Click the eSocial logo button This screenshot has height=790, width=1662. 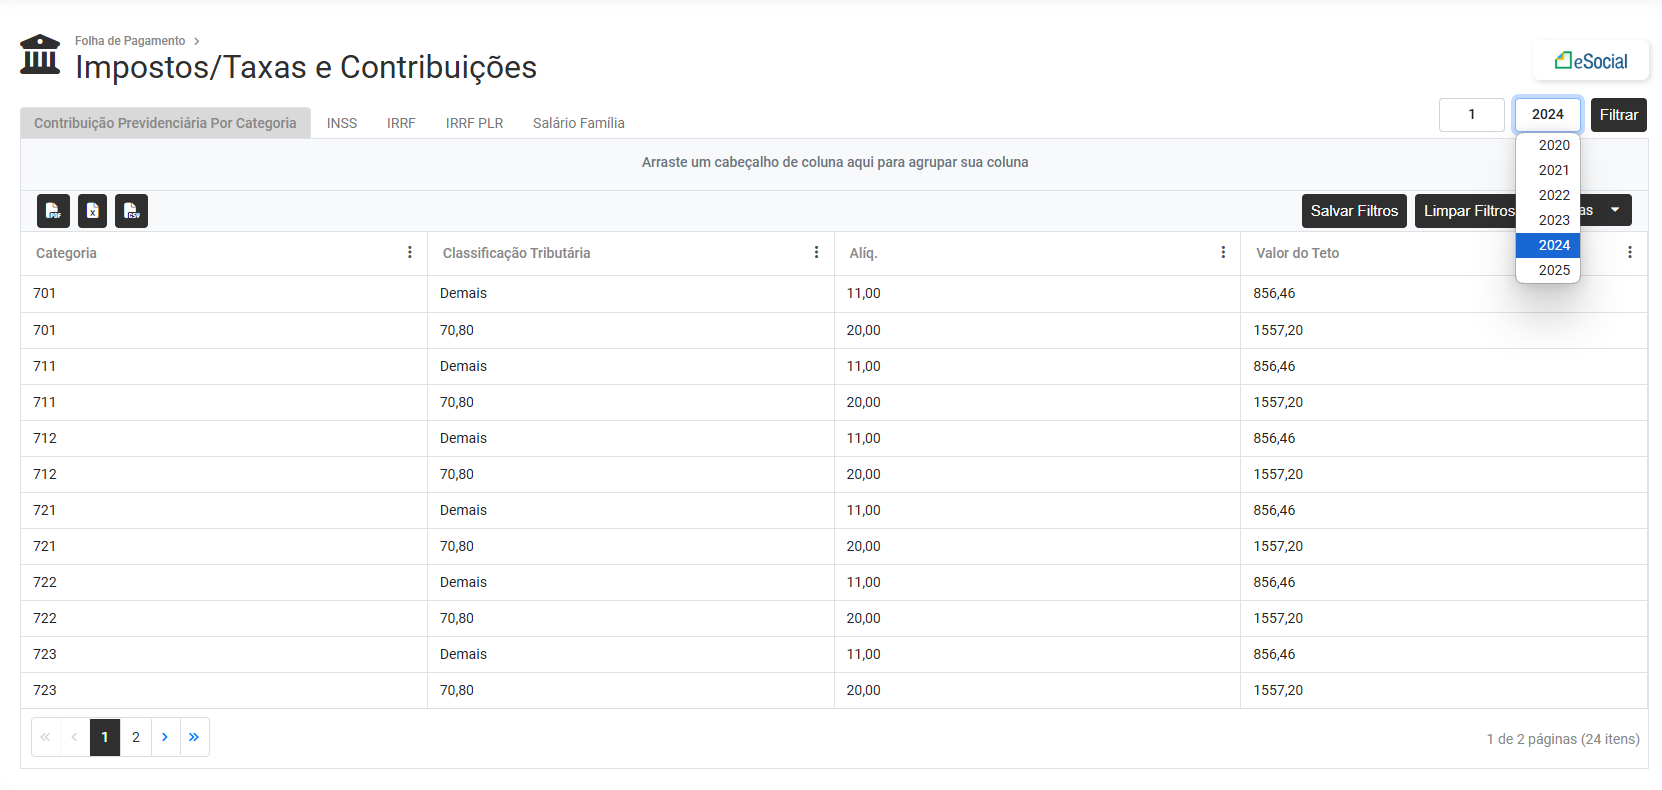1590,61
